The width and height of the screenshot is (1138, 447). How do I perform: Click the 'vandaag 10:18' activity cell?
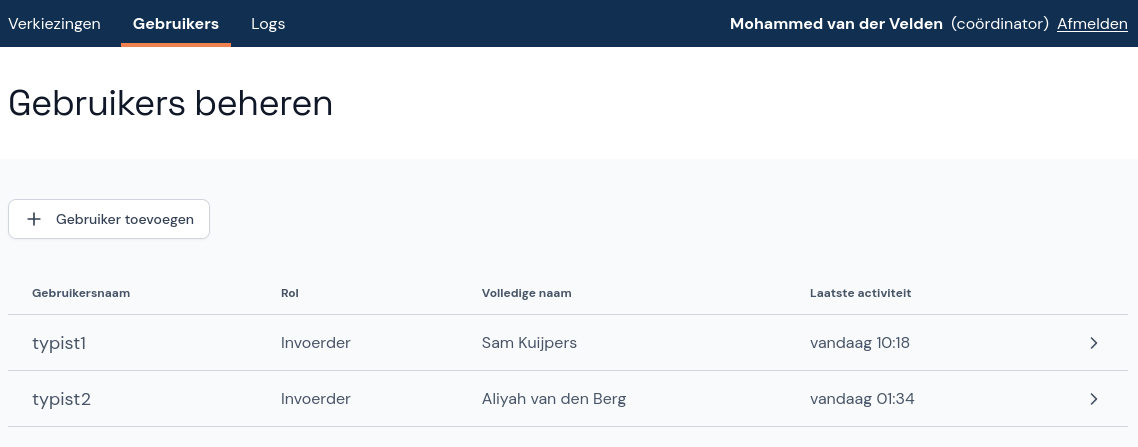859,343
